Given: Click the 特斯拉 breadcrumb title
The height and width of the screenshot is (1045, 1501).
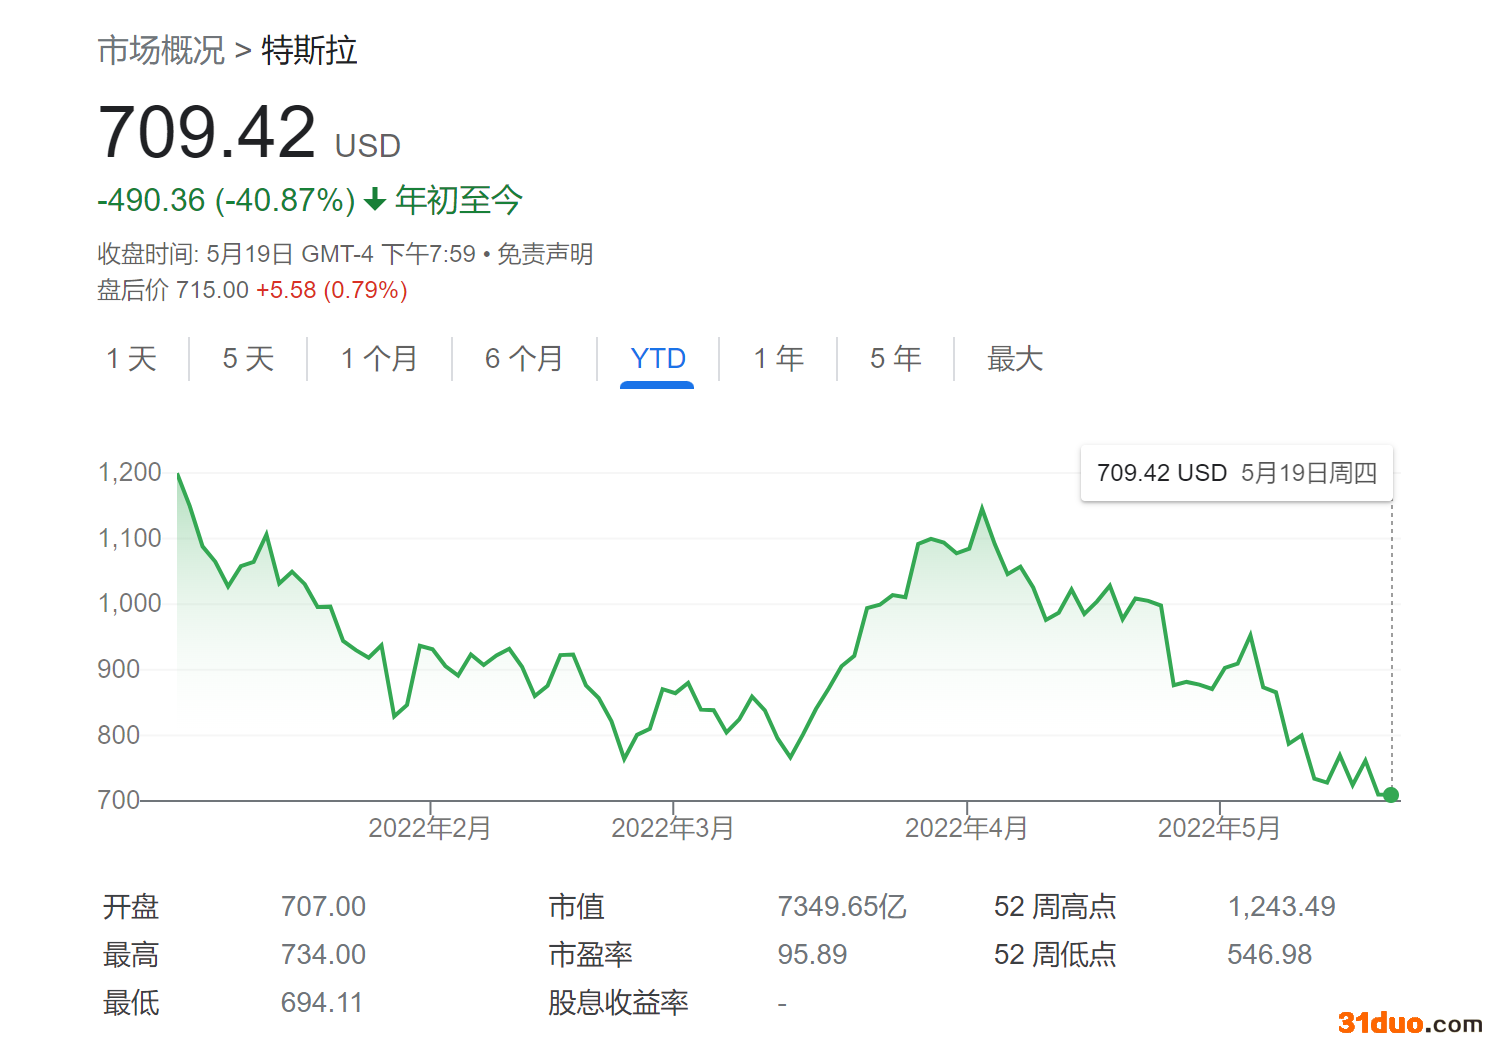Looking at the screenshot, I should tap(309, 50).
